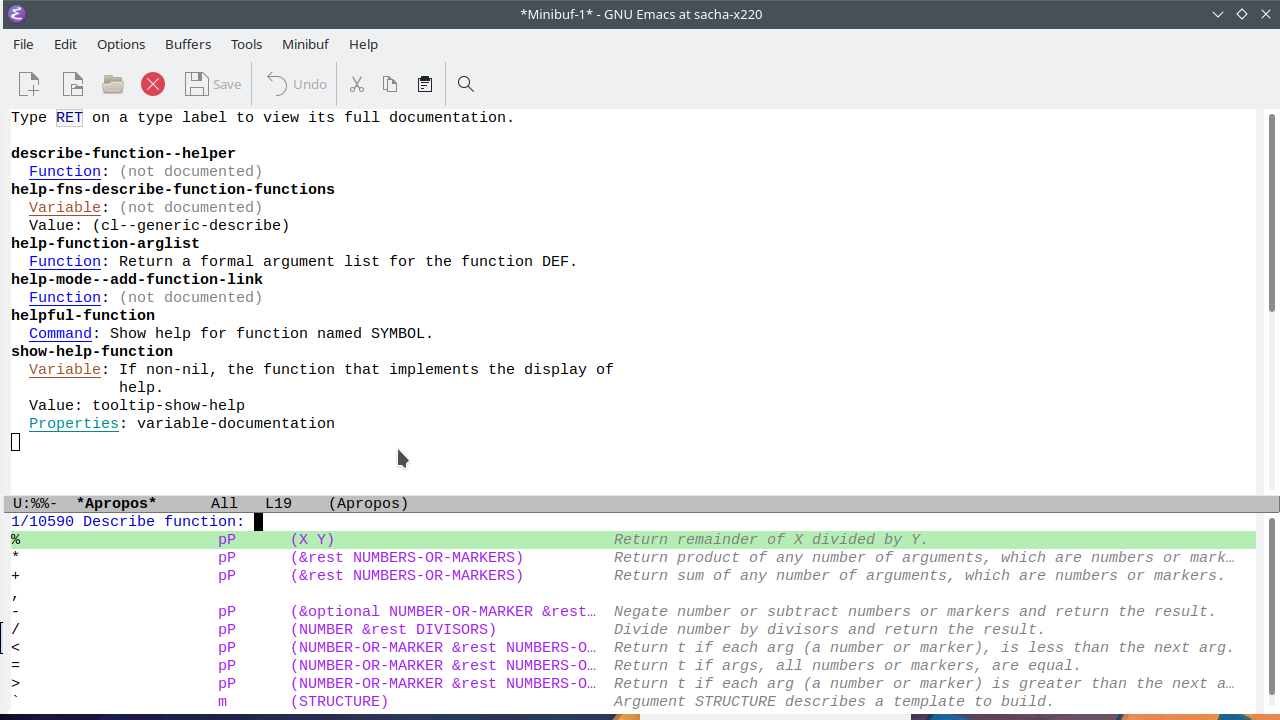Select the % completion candidate
This screenshot has height=720, width=1280.
(633, 539)
